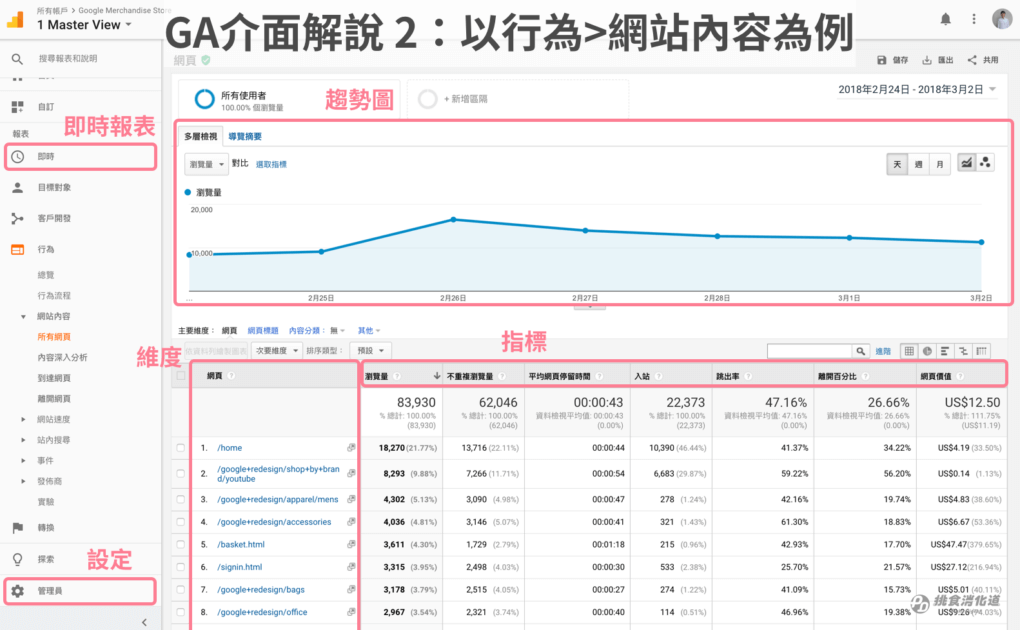The width and height of the screenshot is (1020, 630).
Task: Open the three-dot more options menu
Action: point(974,19)
